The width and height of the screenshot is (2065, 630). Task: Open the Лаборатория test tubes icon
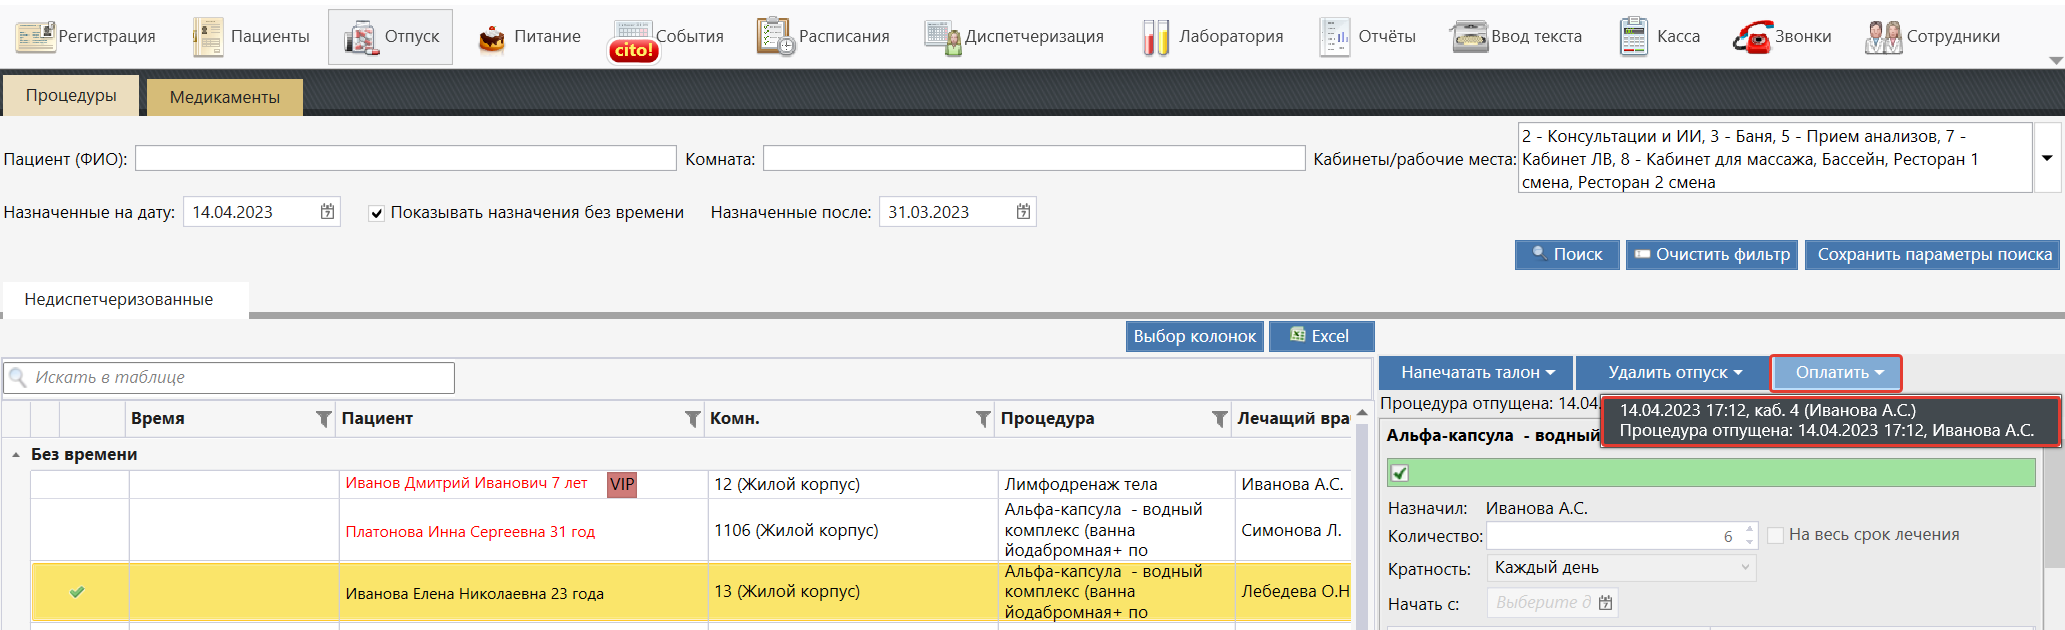coord(1156,37)
